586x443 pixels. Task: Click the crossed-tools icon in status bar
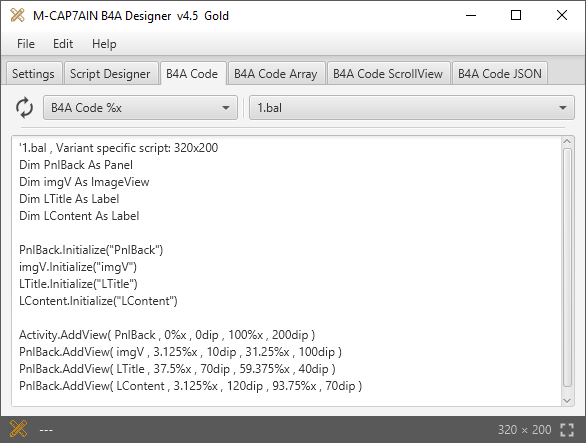[18, 429]
